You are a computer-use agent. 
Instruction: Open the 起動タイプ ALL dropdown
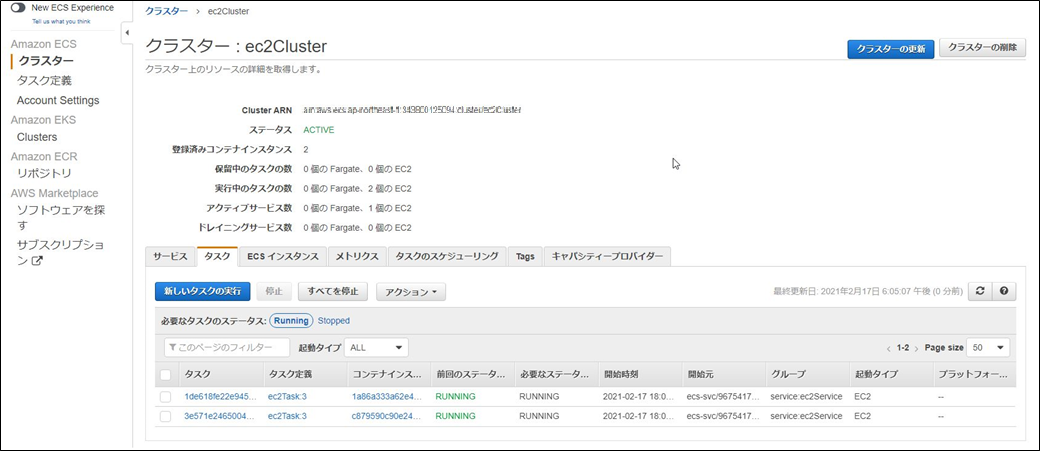376,348
